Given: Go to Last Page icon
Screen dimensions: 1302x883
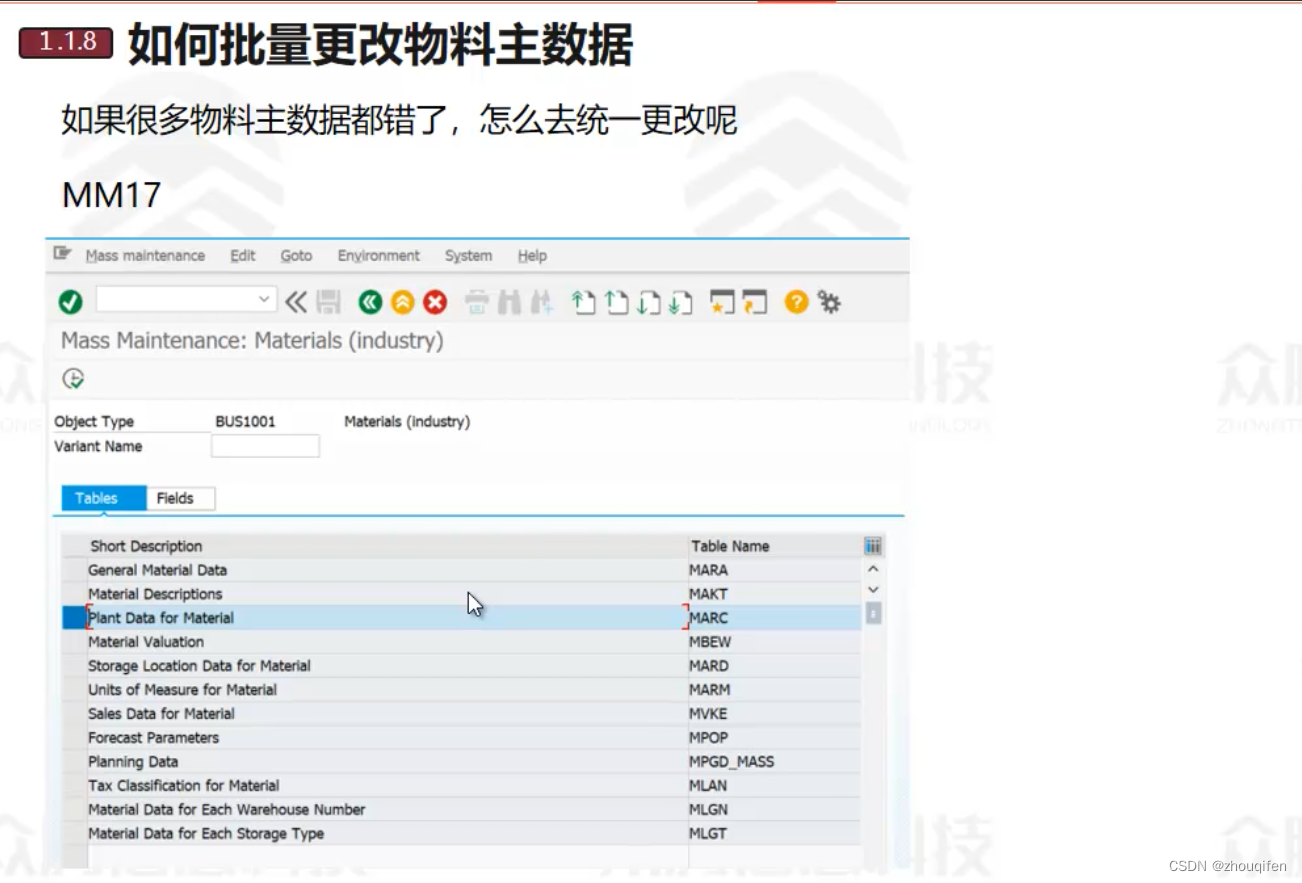Looking at the screenshot, I should 680,301.
